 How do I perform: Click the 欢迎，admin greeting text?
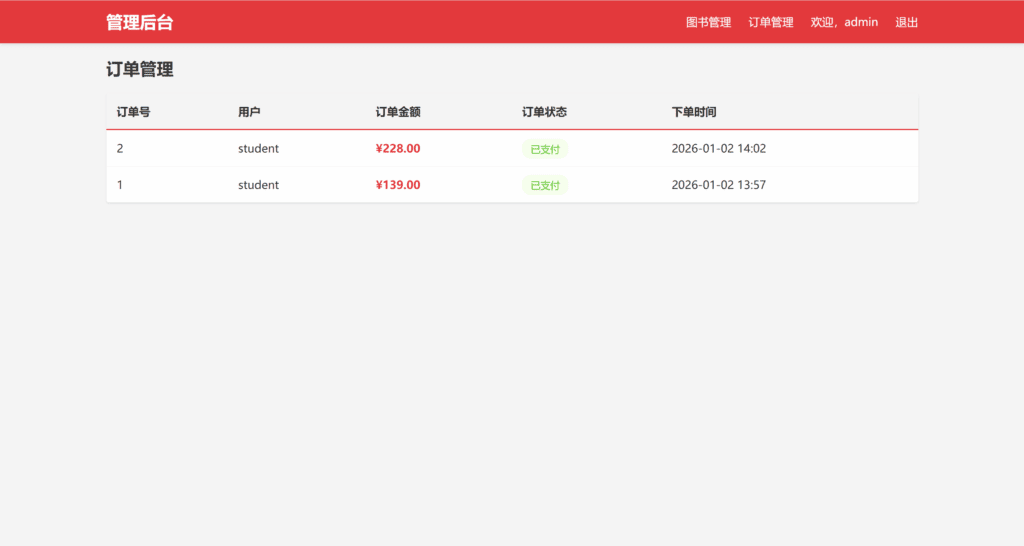[844, 22]
